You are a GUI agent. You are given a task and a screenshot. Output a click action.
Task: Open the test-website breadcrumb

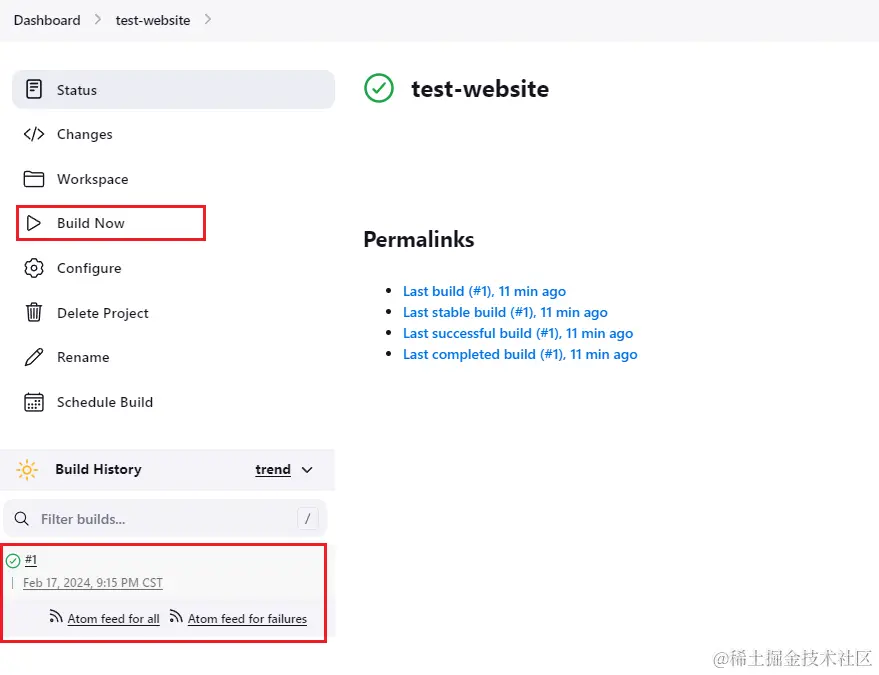tap(153, 20)
